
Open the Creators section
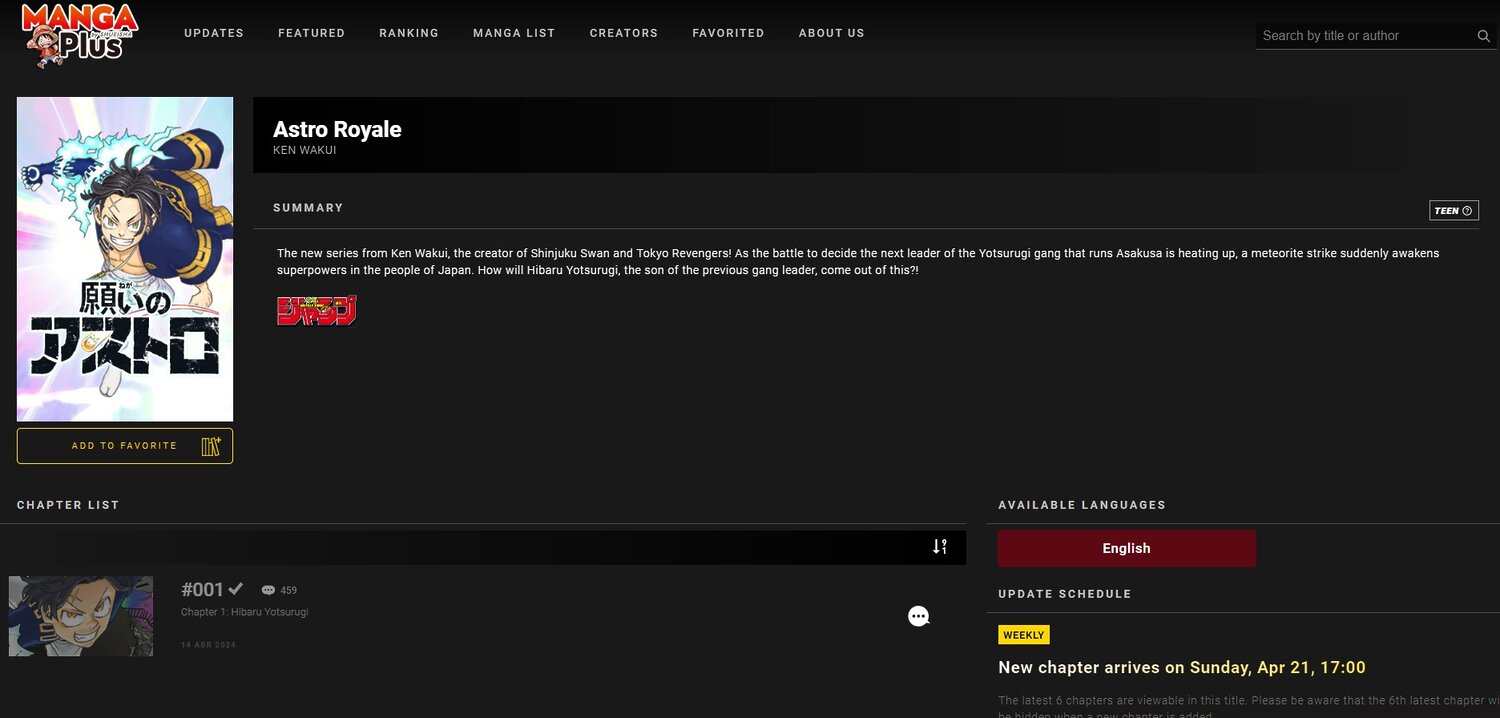click(623, 33)
